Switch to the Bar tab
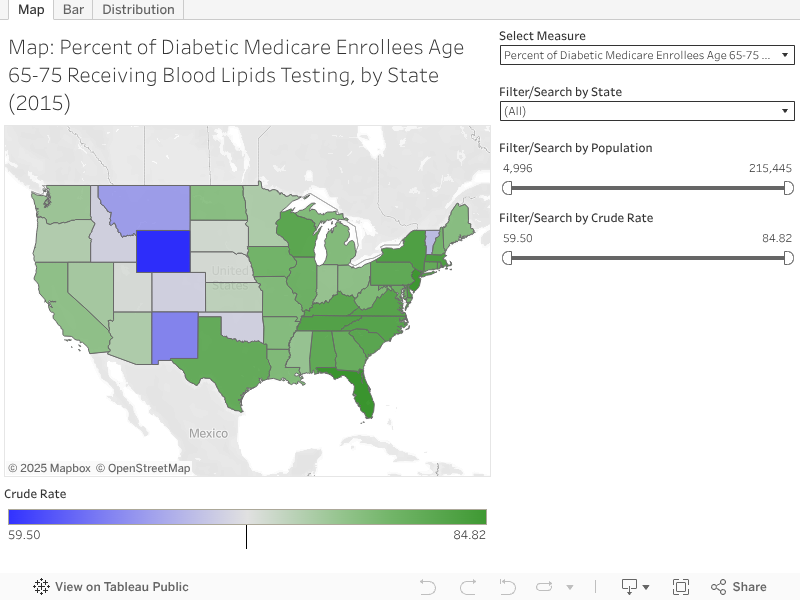This screenshot has height=600, width=800. (x=73, y=10)
